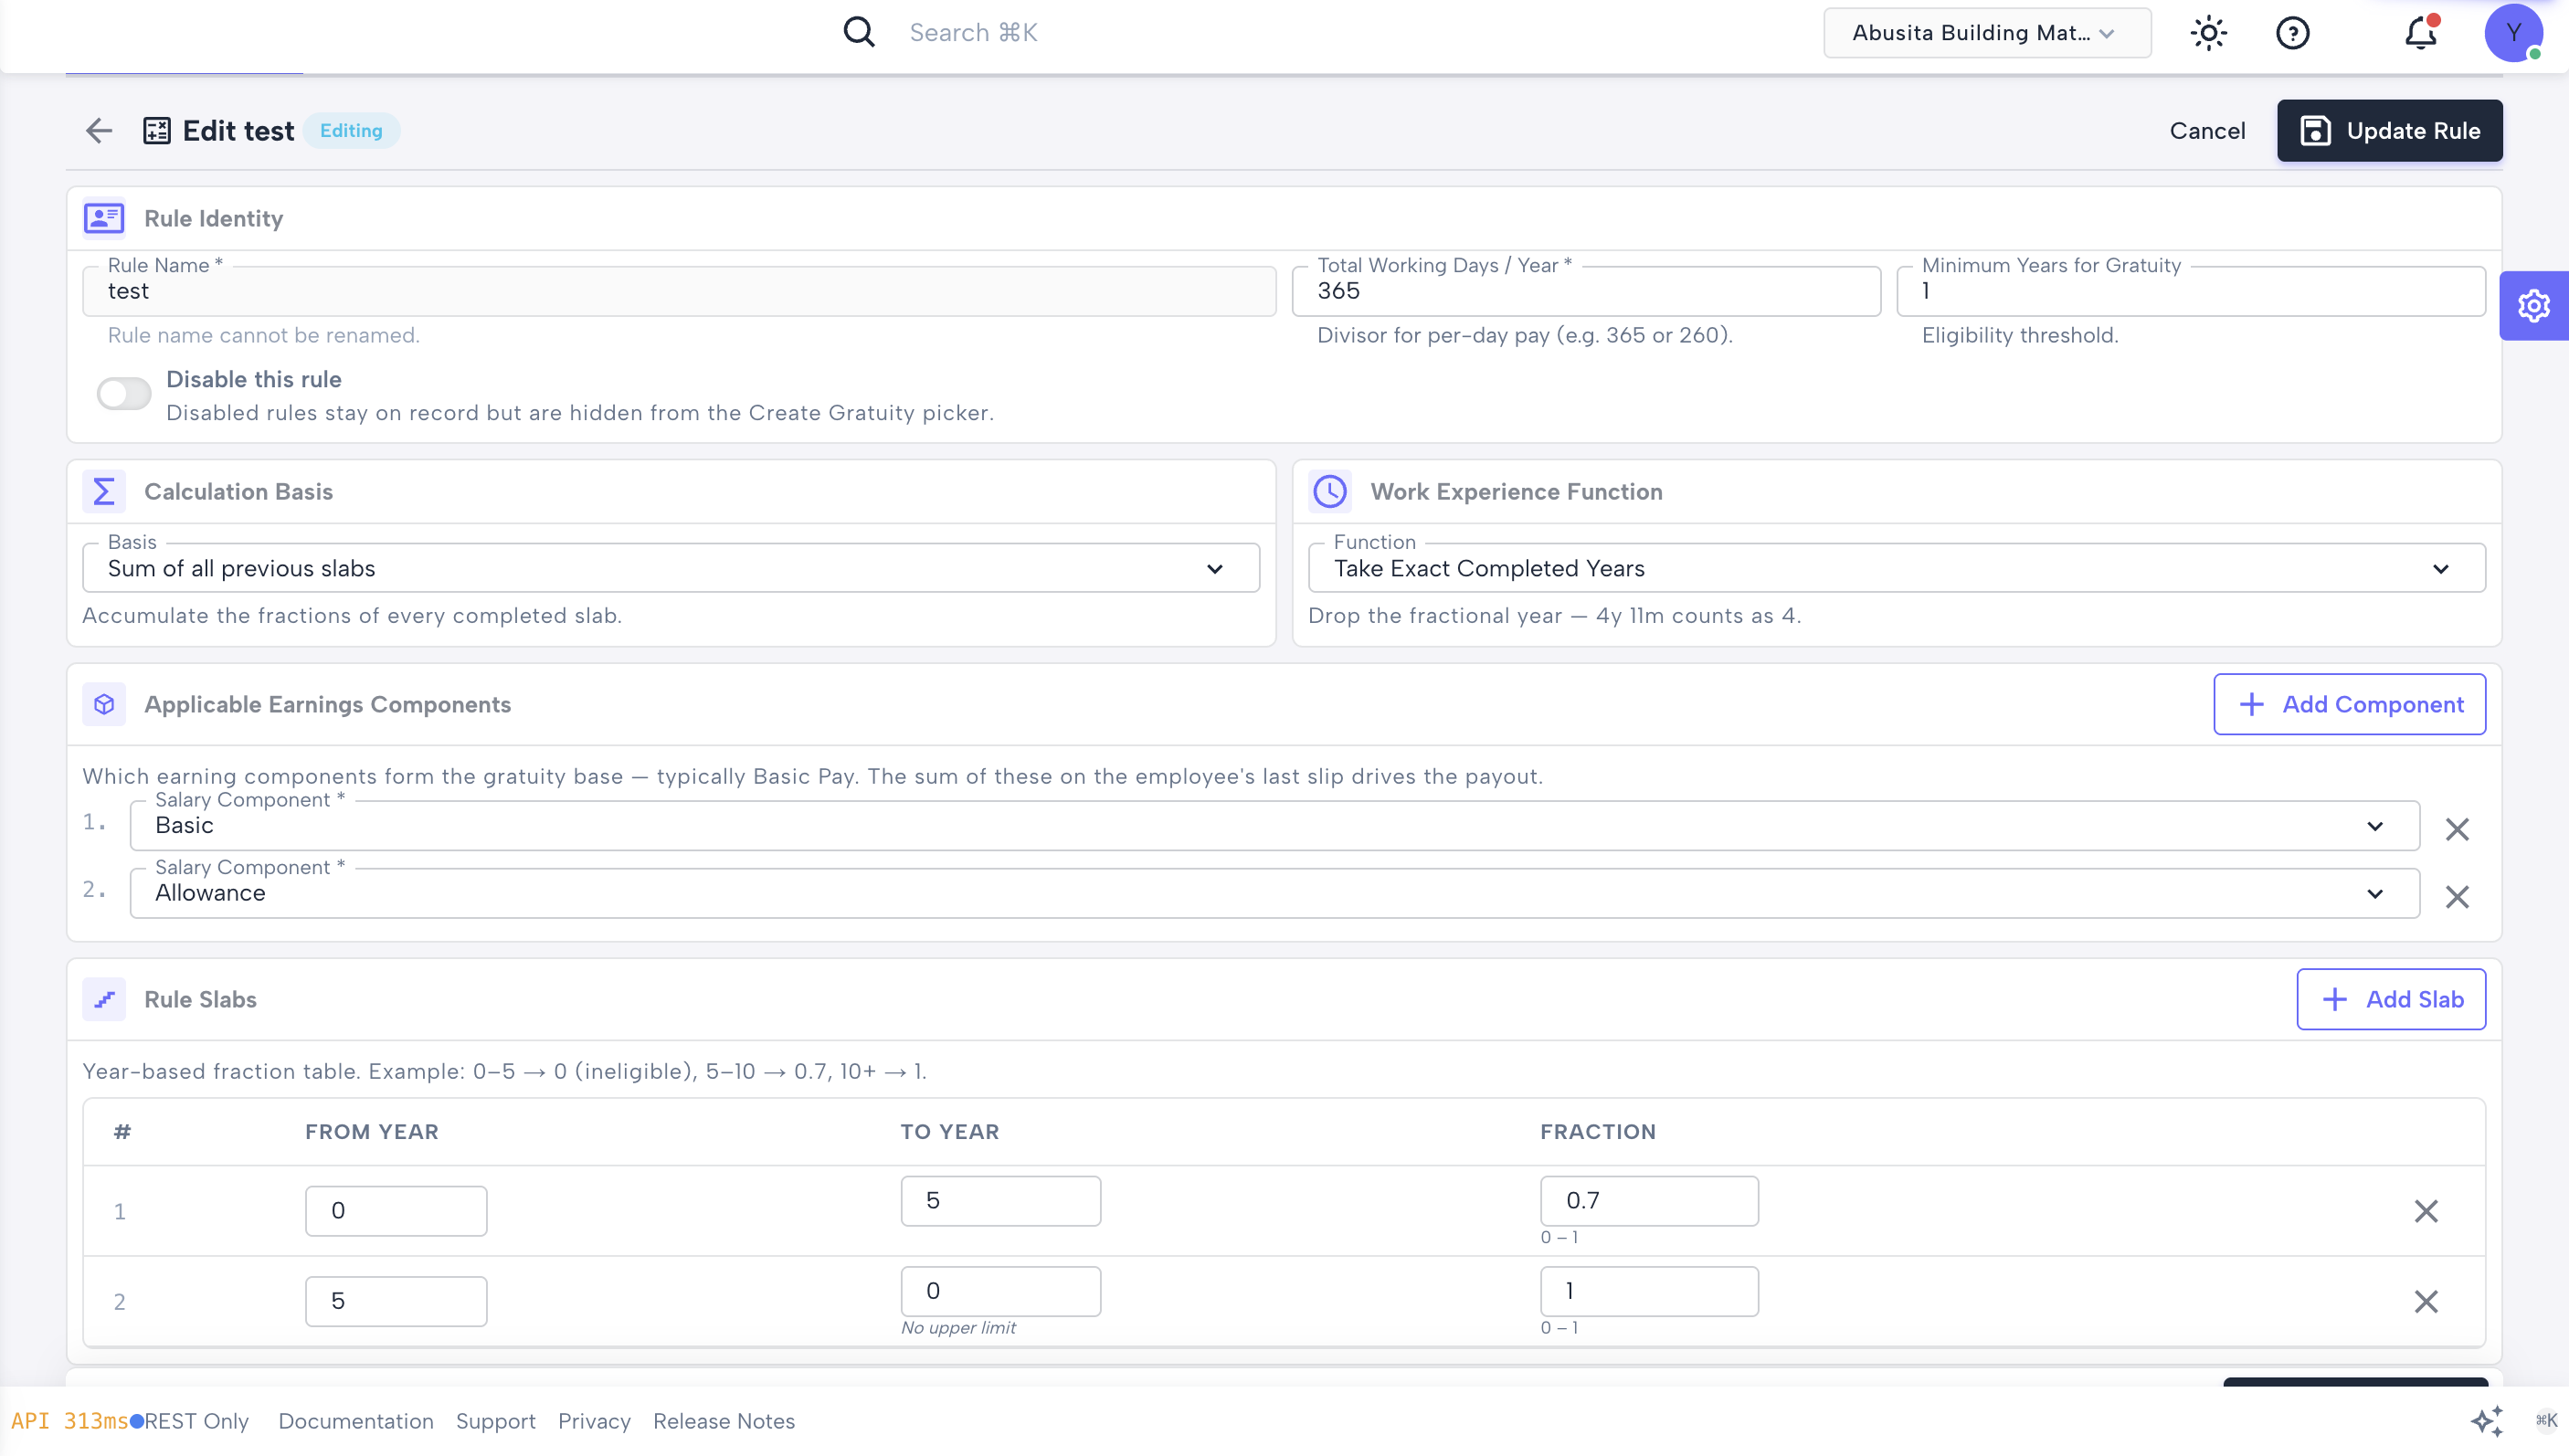This screenshot has height=1456, width=2569.
Task: Click slab 2 Fraction field
Action: click(1649, 1290)
